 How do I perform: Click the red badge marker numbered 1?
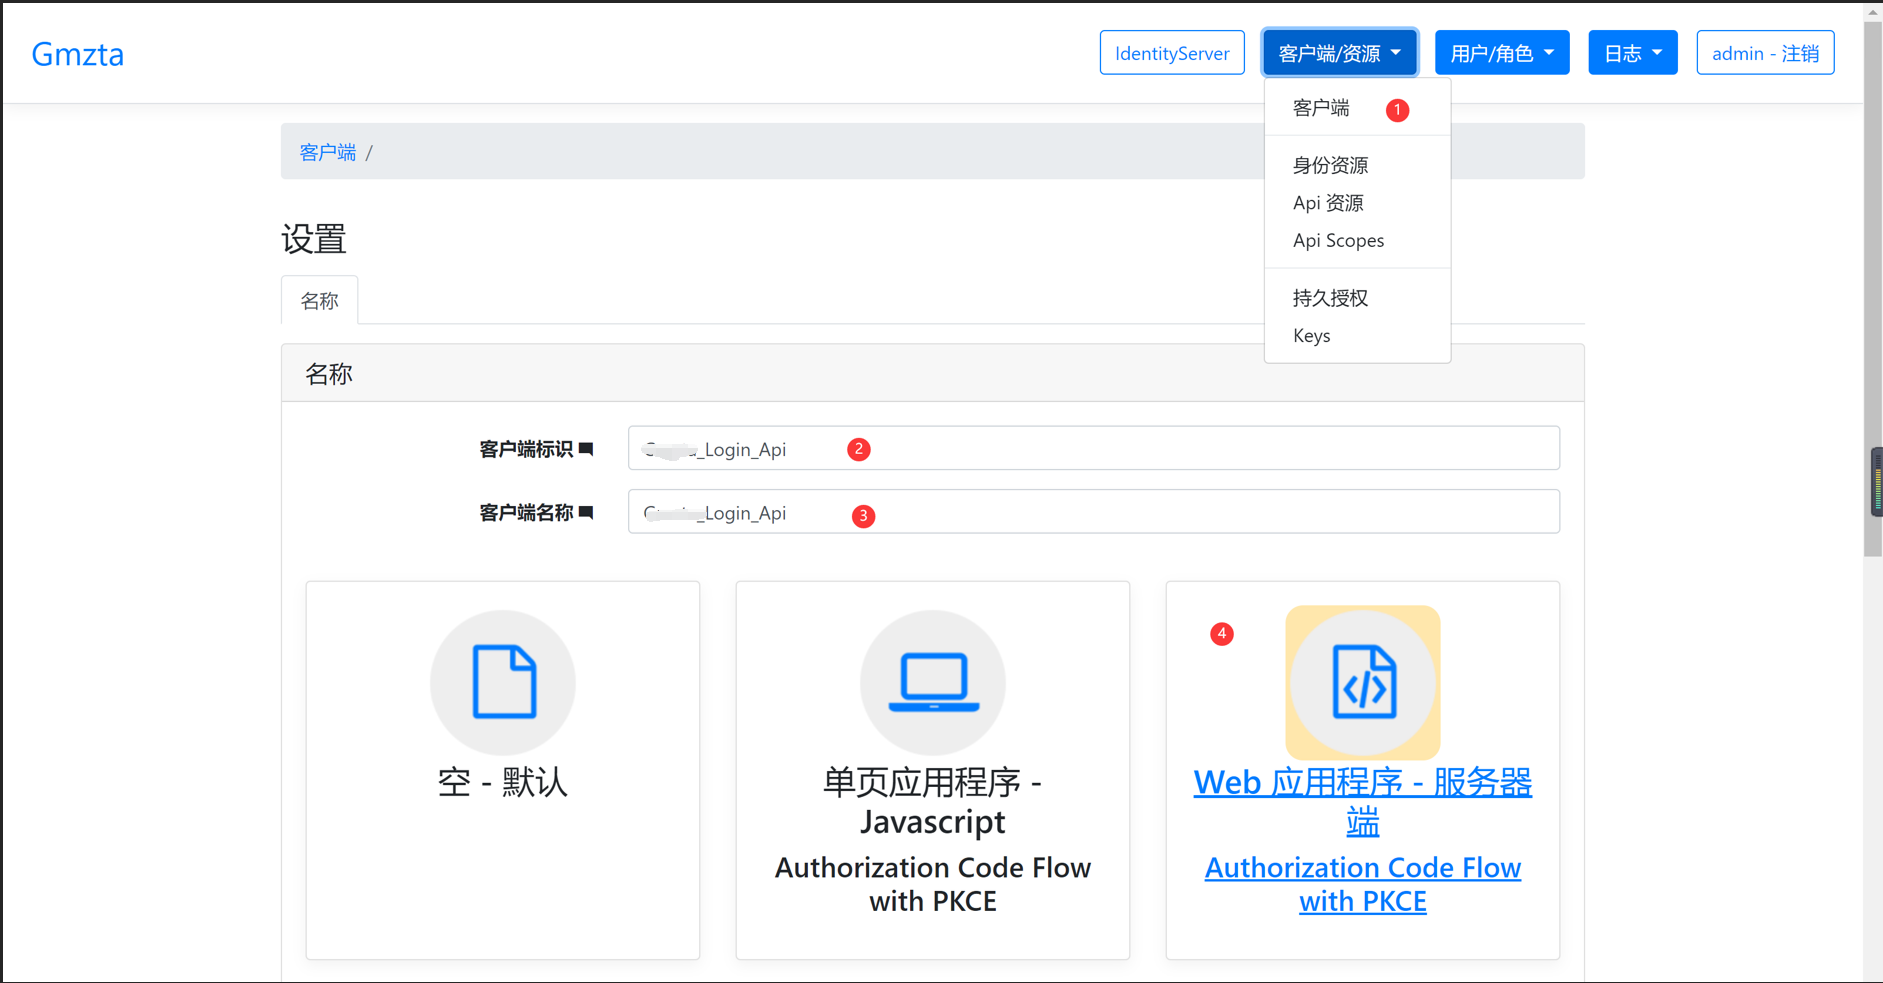(1397, 110)
